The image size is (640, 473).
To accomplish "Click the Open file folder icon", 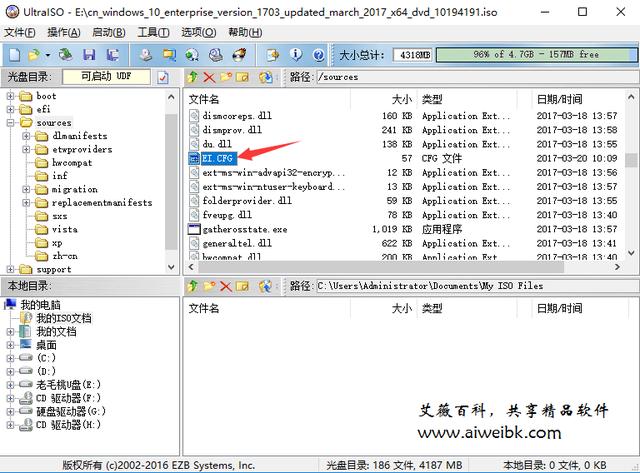I will (x=35, y=54).
